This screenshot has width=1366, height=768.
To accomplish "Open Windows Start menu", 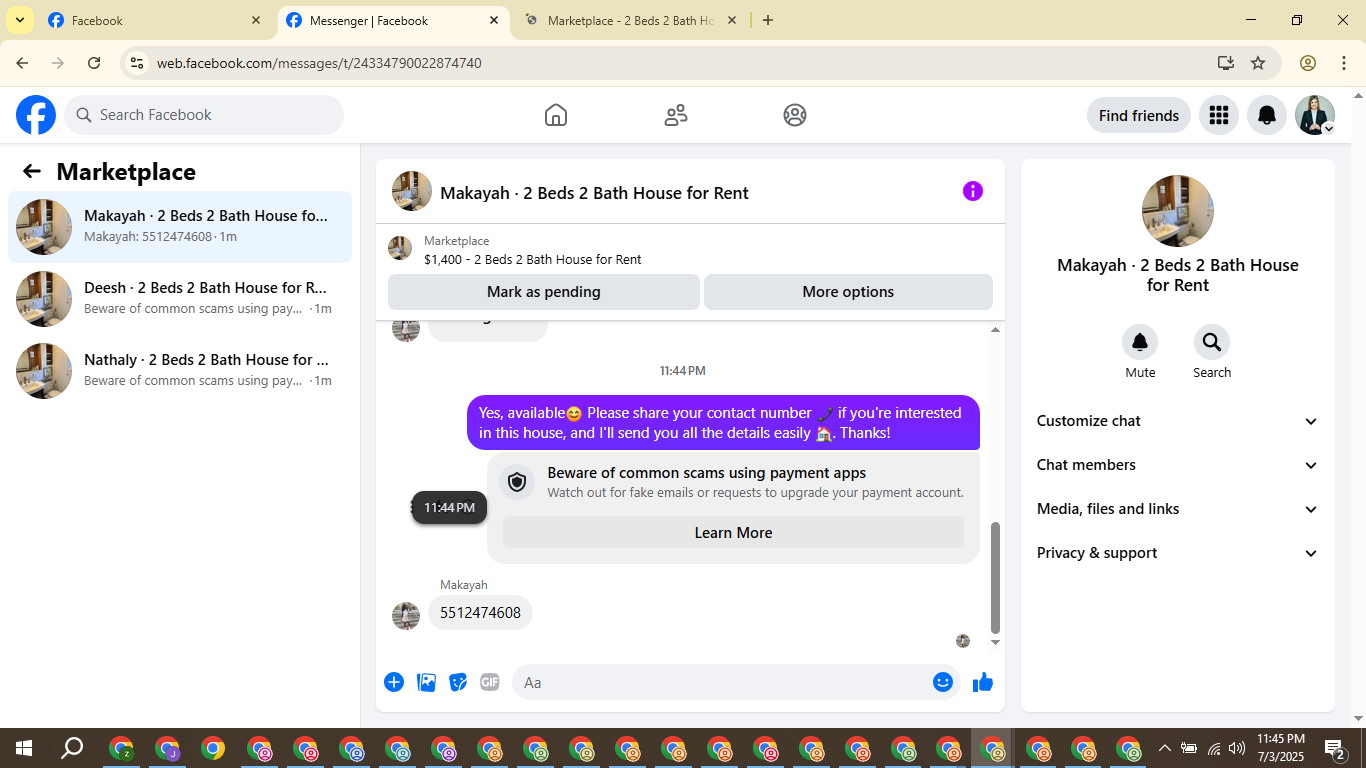I will [23, 748].
